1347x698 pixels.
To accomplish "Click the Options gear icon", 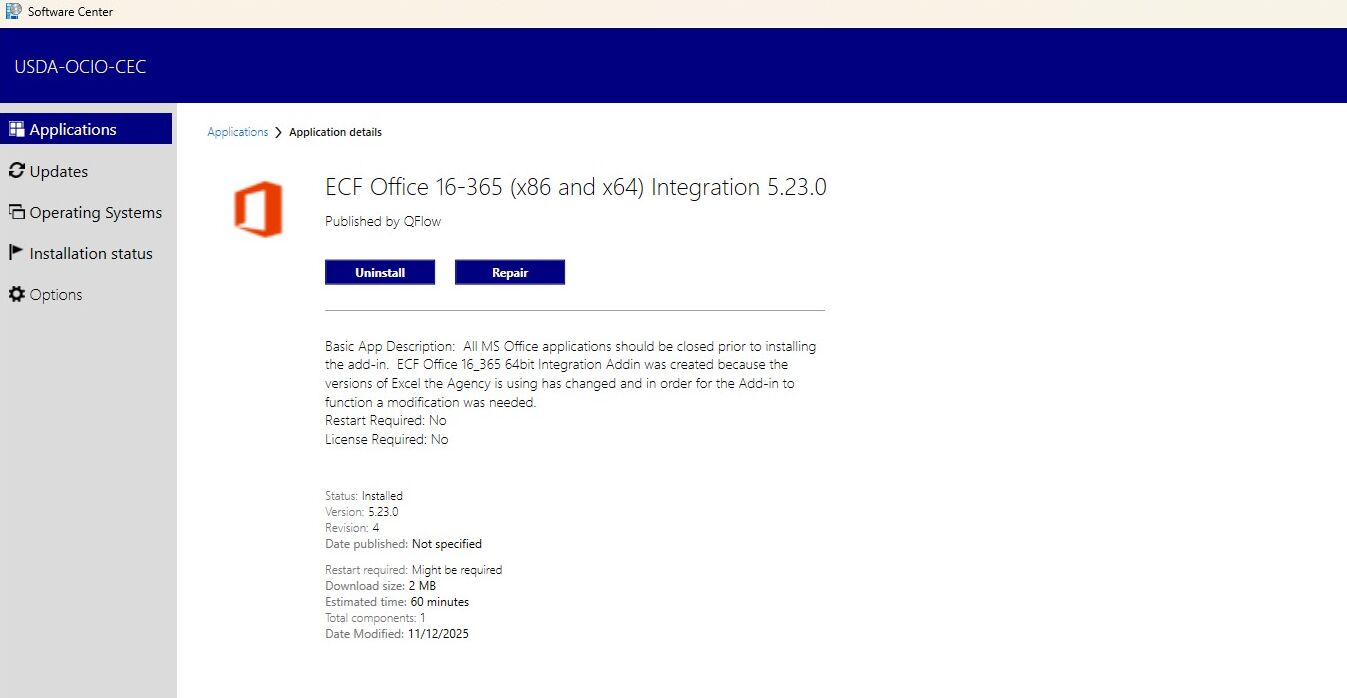I will pos(16,294).
